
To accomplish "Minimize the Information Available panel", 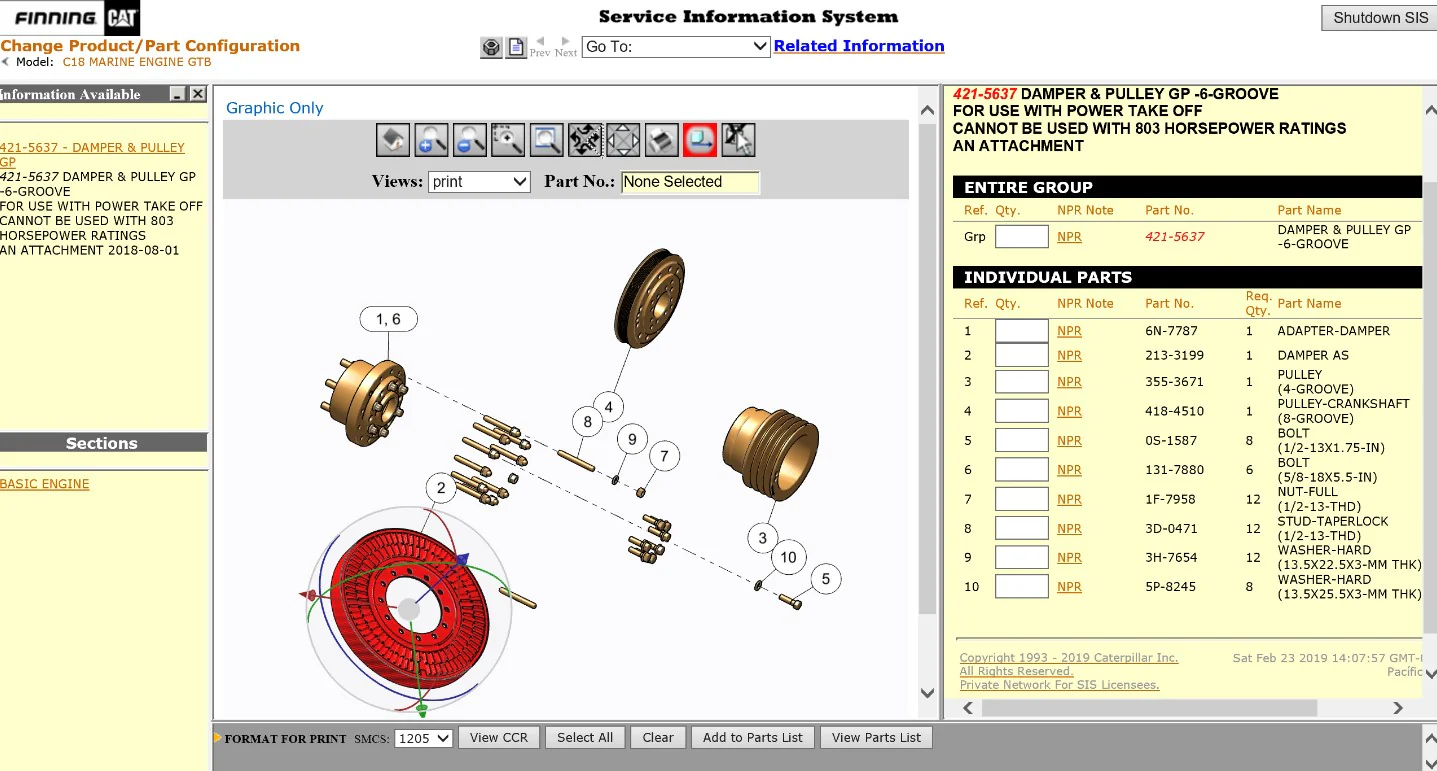I will (x=177, y=94).
